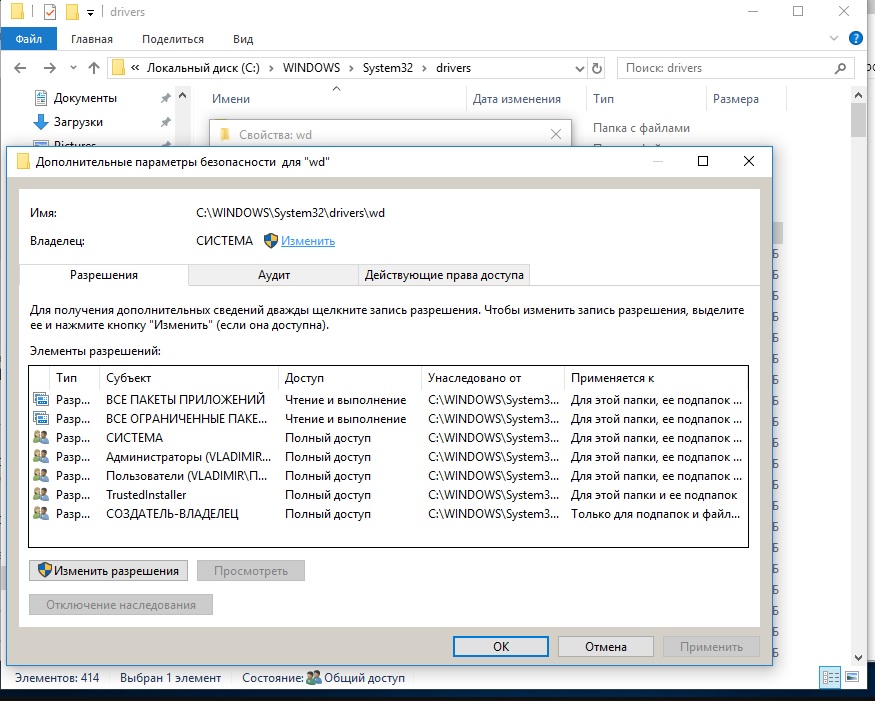The height and width of the screenshot is (701, 875).
Task: Click the СОЗДАТЕЛЬ-ВЛАДЕЛЕЦ text in the list
Action: pos(172,513)
